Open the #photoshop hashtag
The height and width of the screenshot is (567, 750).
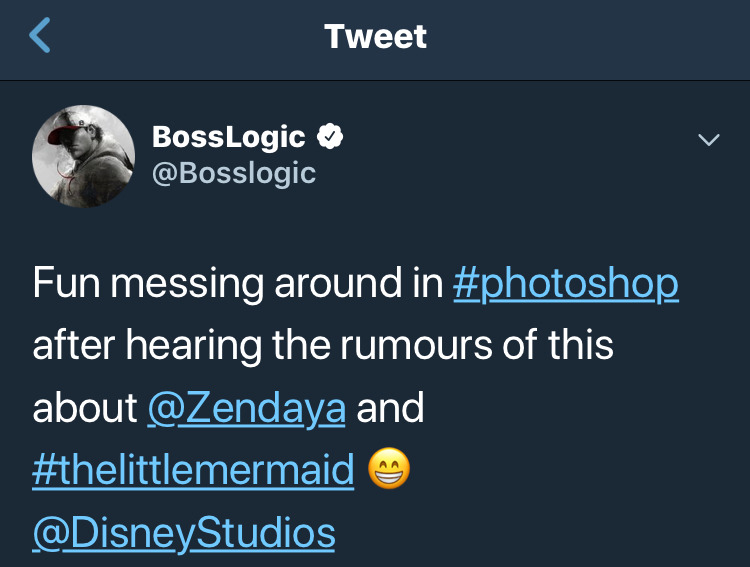565,284
